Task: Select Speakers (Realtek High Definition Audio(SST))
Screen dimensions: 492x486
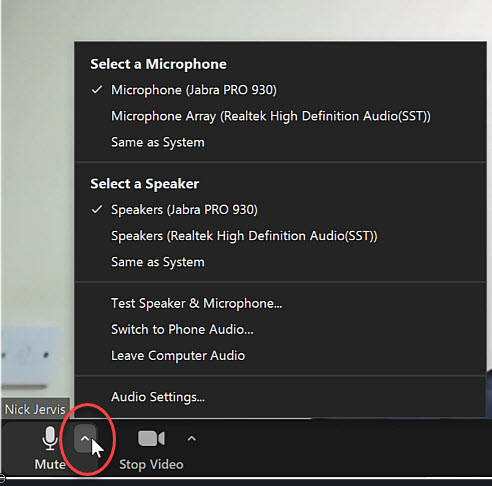Action: pyautogui.click(x=244, y=236)
